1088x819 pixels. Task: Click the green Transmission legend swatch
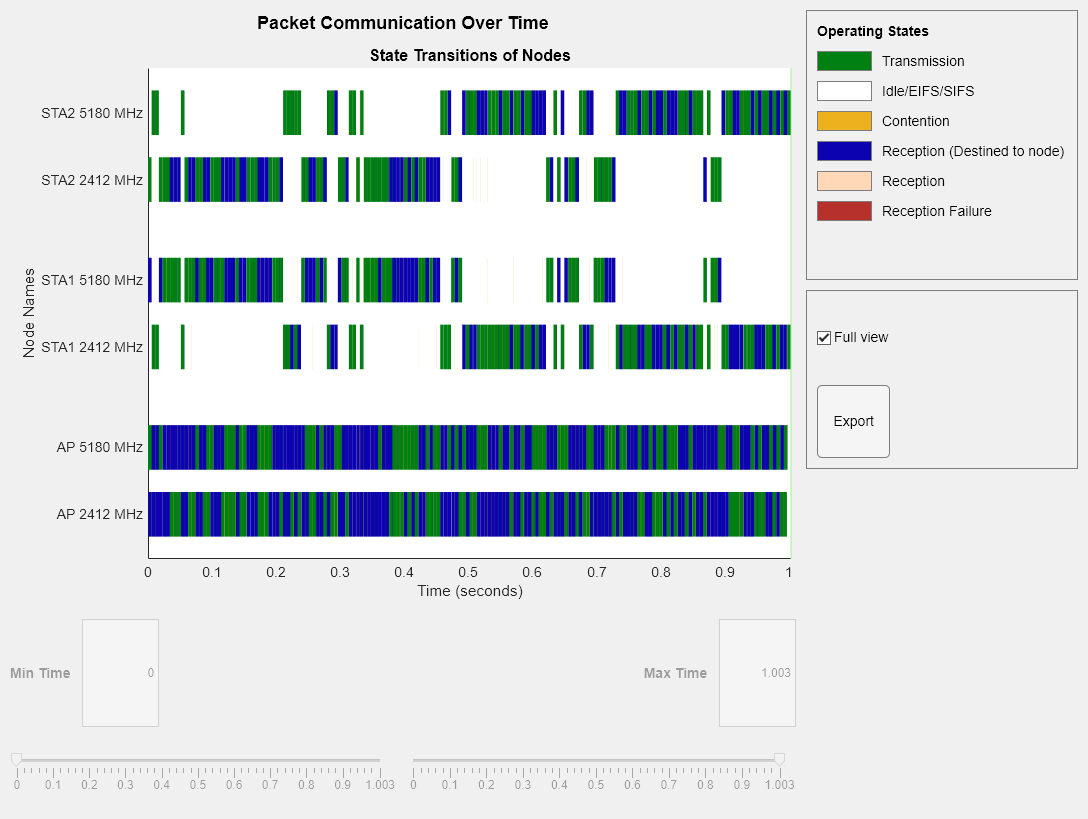click(844, 61)
